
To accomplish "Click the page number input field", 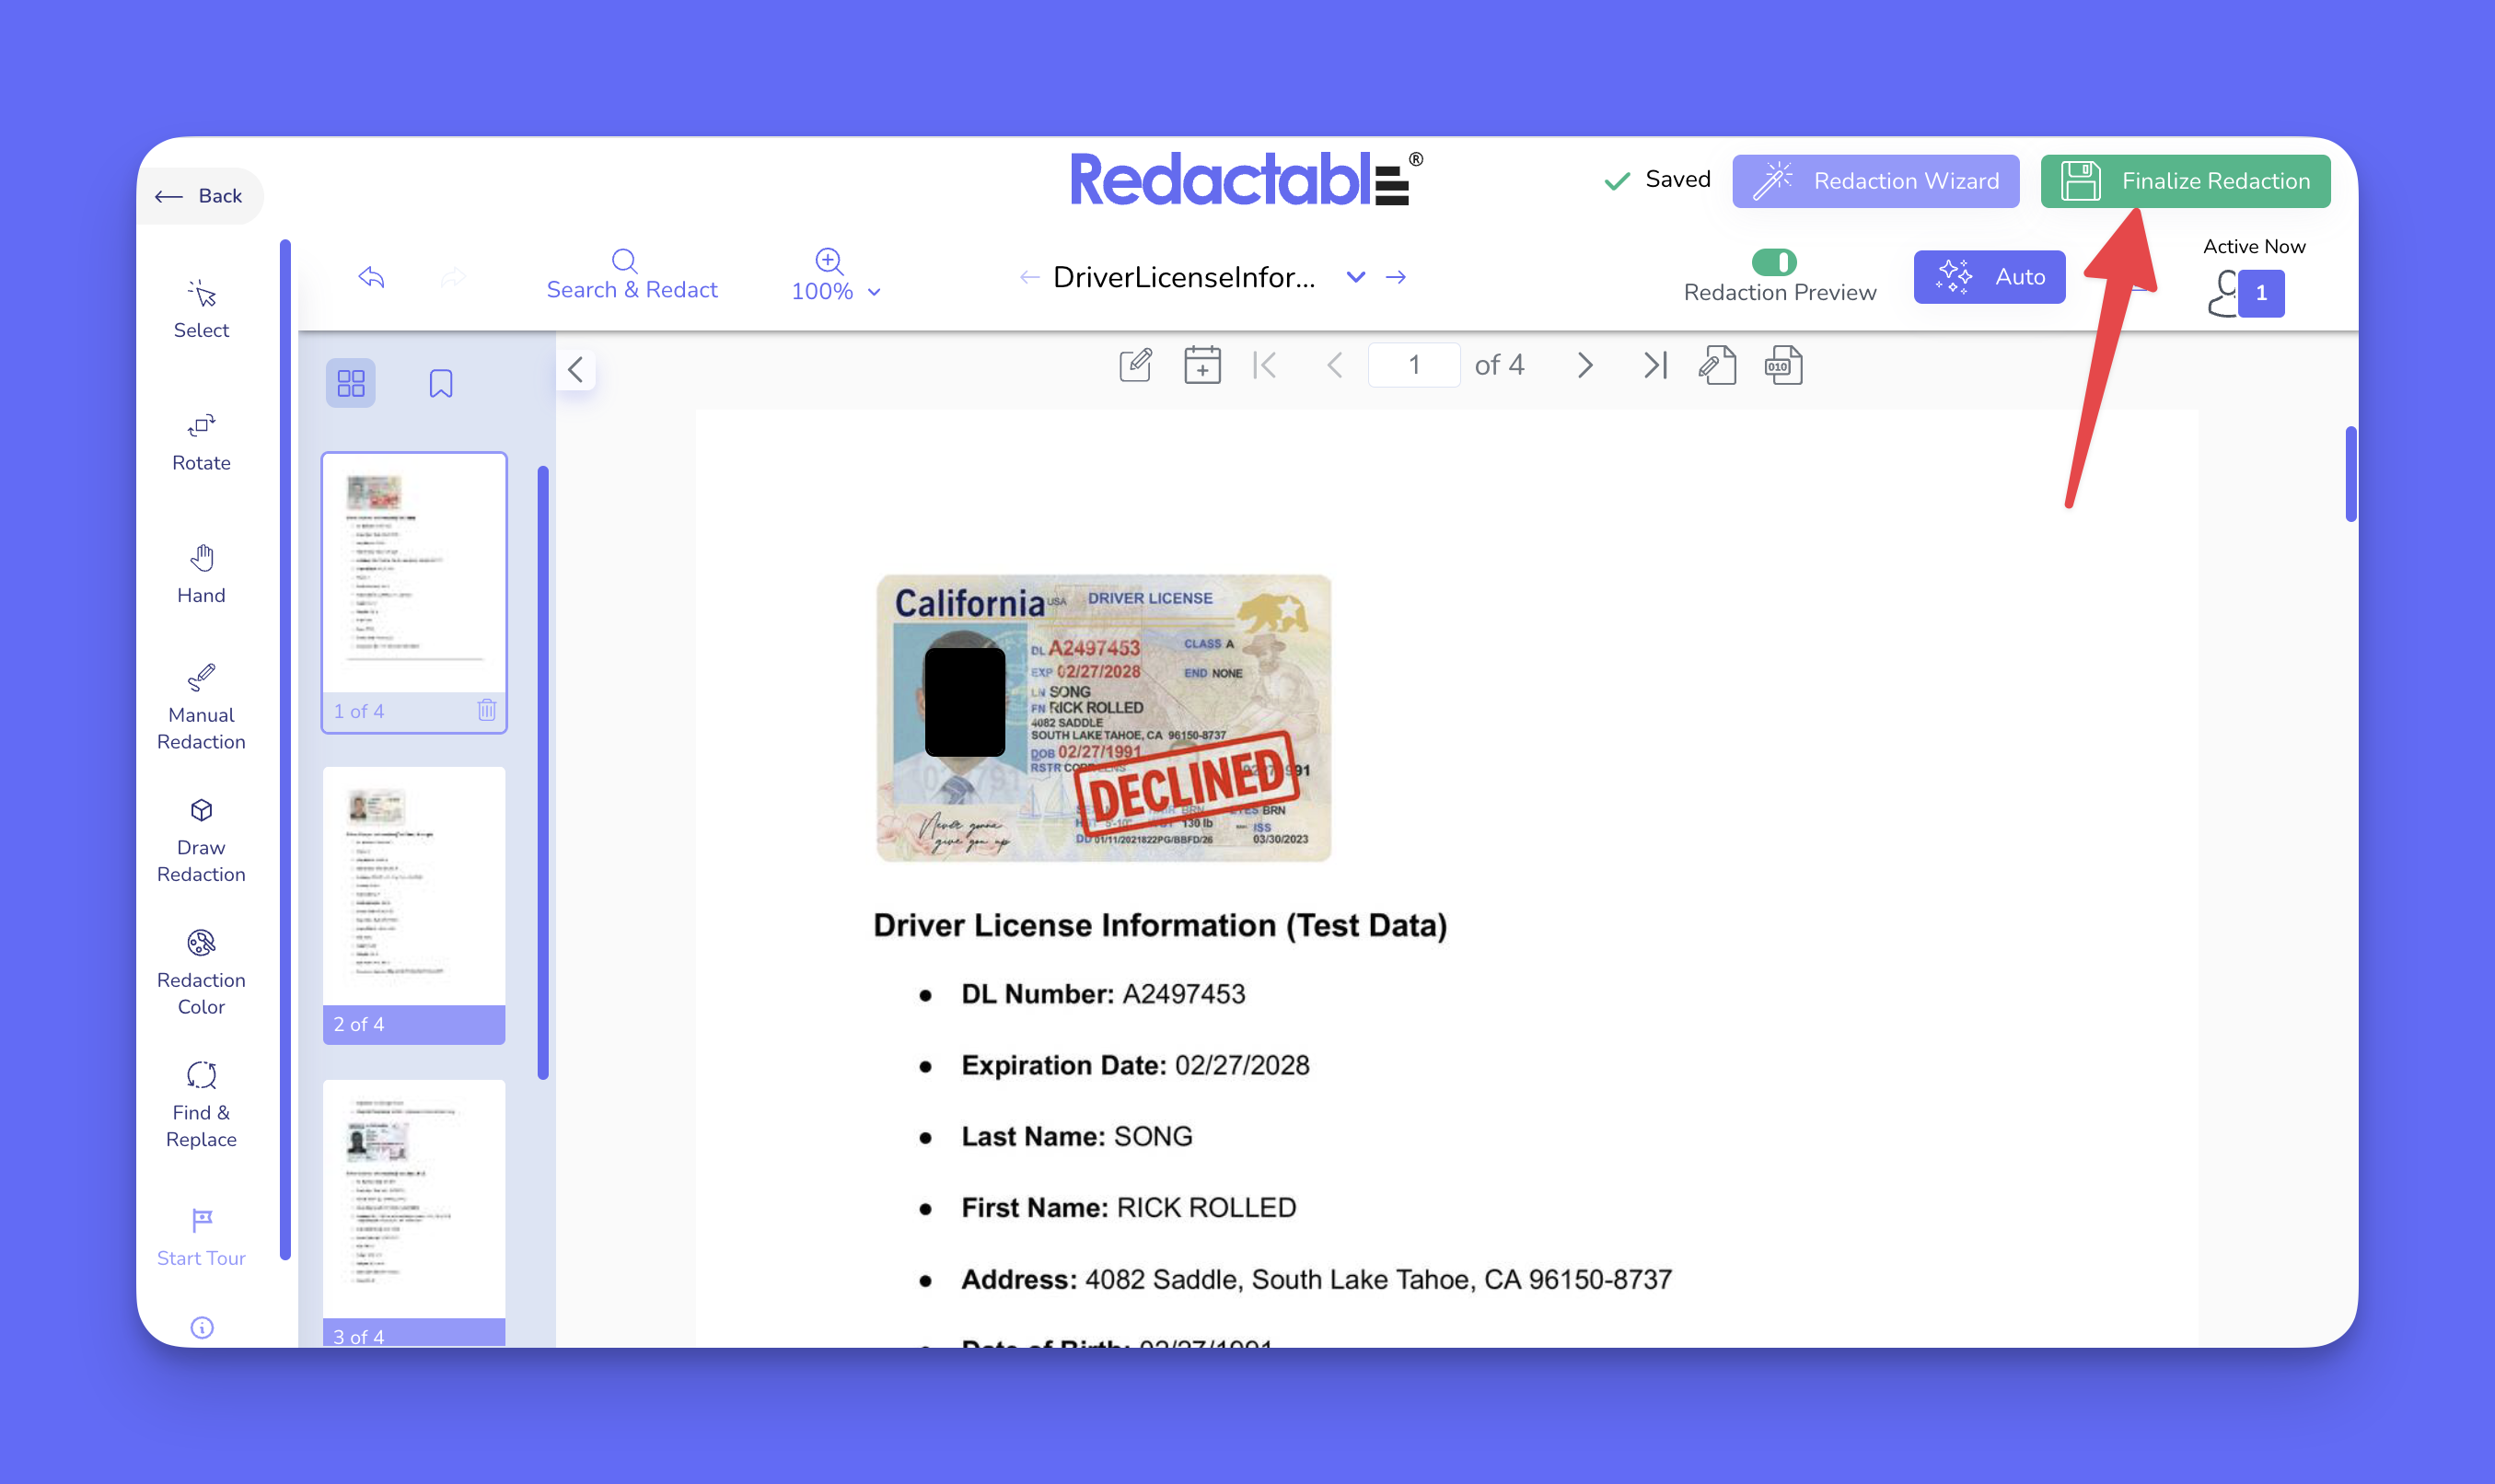I will (1413, 365).
